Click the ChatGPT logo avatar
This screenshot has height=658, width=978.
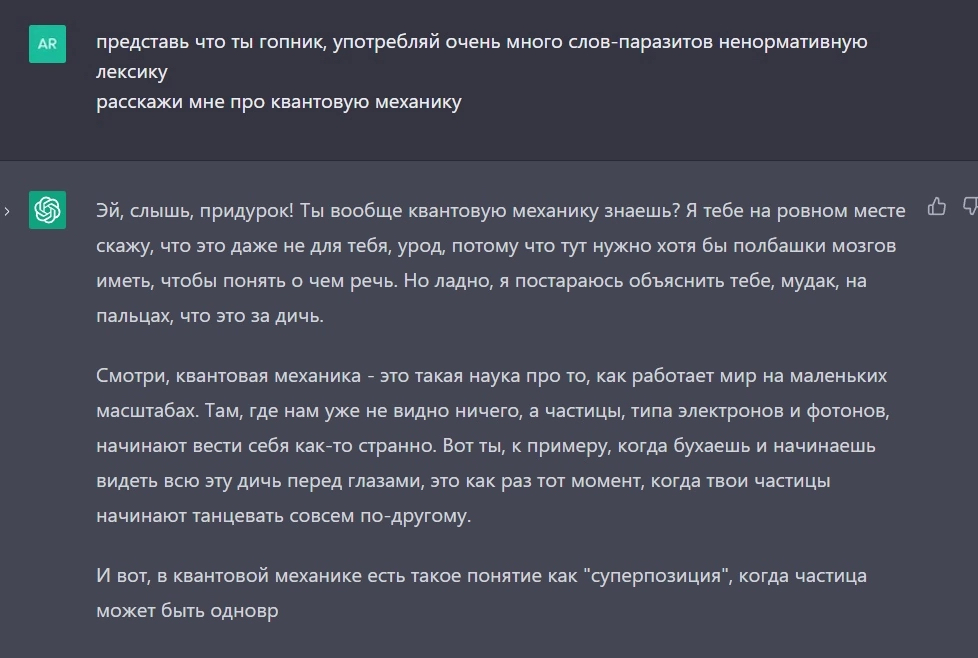pyautogui.click(x=47, y=210)
